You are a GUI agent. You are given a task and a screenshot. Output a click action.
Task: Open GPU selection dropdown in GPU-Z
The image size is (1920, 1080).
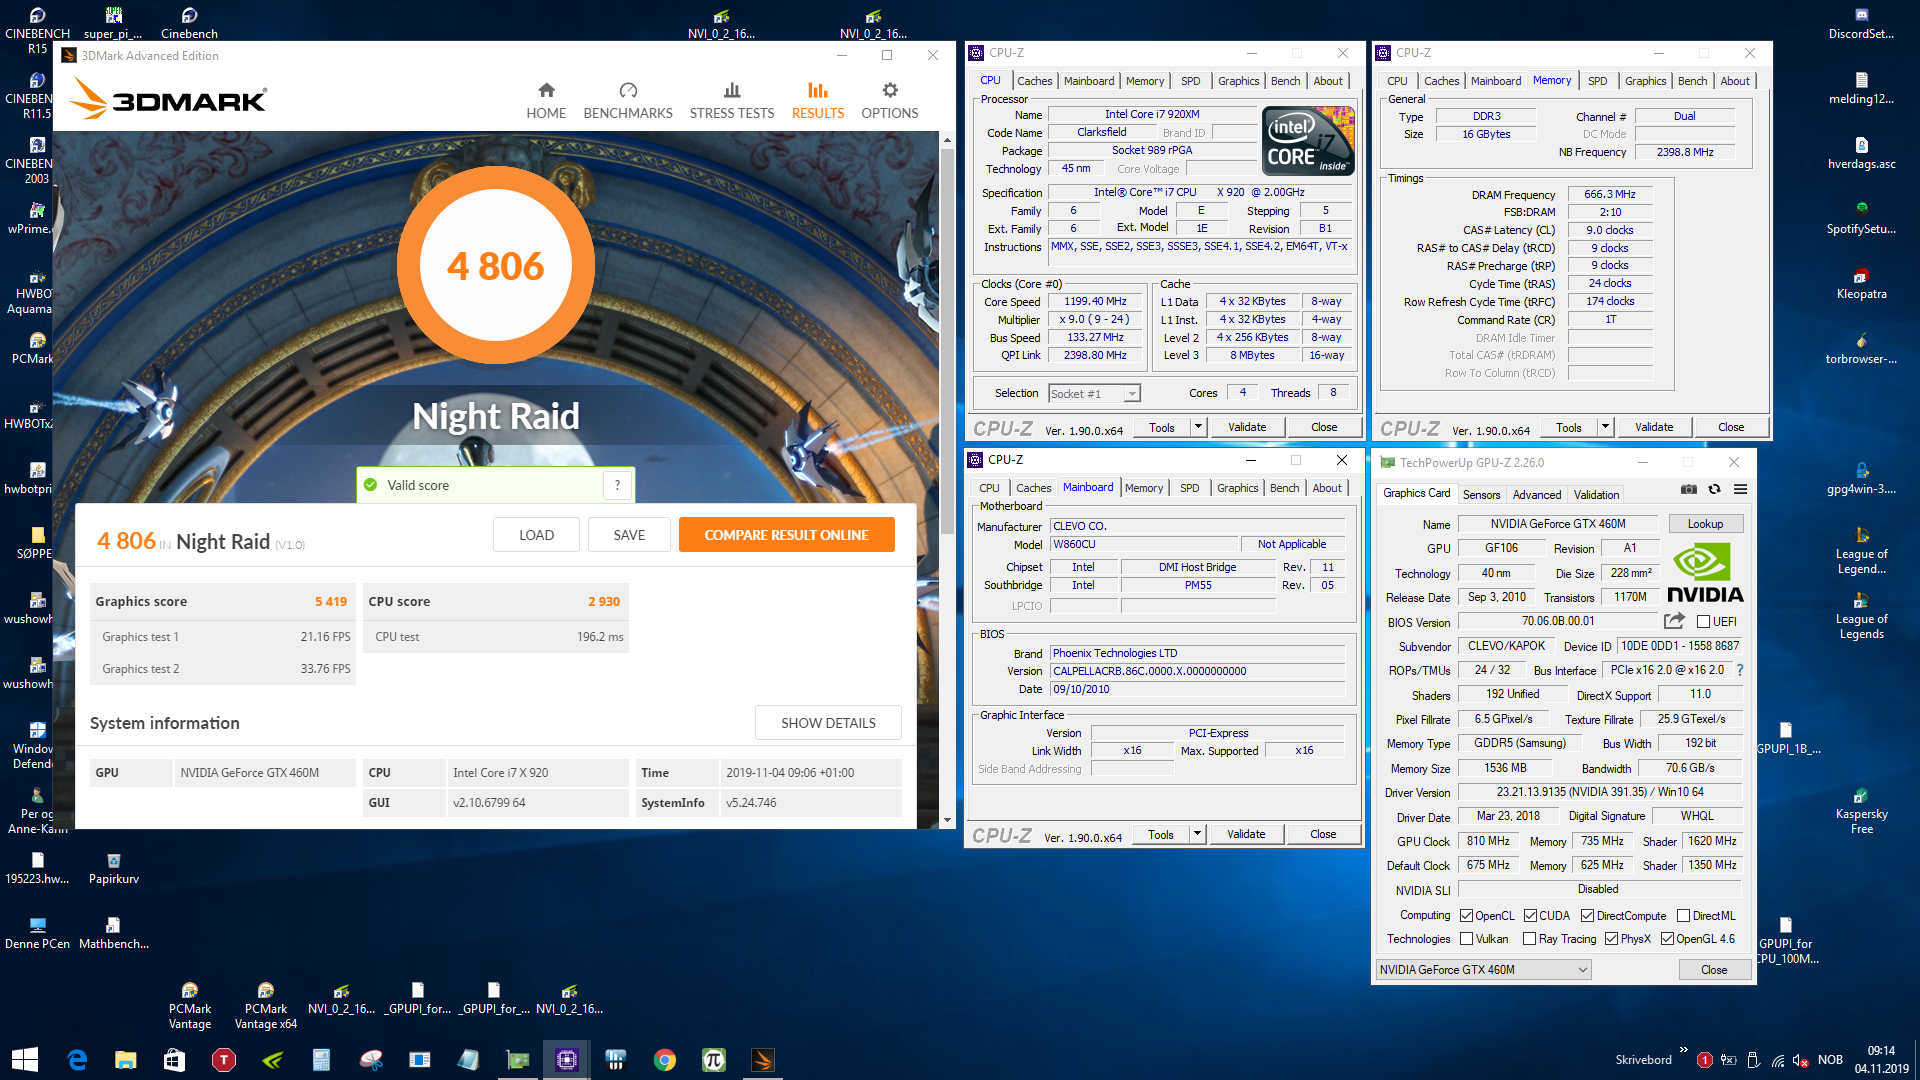pyautogui.click(x=1483, y=970)
